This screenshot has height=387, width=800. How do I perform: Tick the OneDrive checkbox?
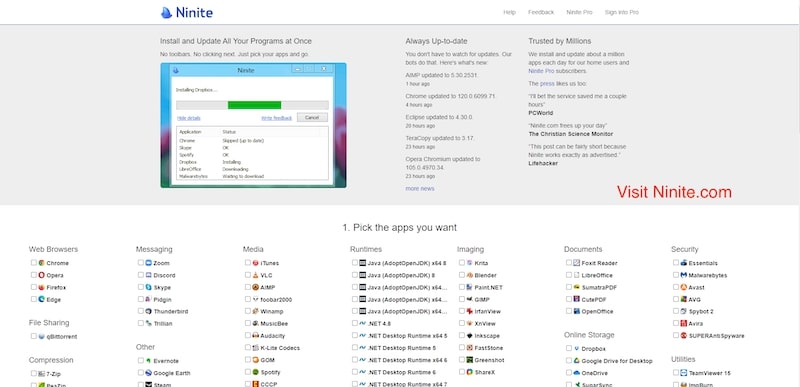[x=569, y=373]
